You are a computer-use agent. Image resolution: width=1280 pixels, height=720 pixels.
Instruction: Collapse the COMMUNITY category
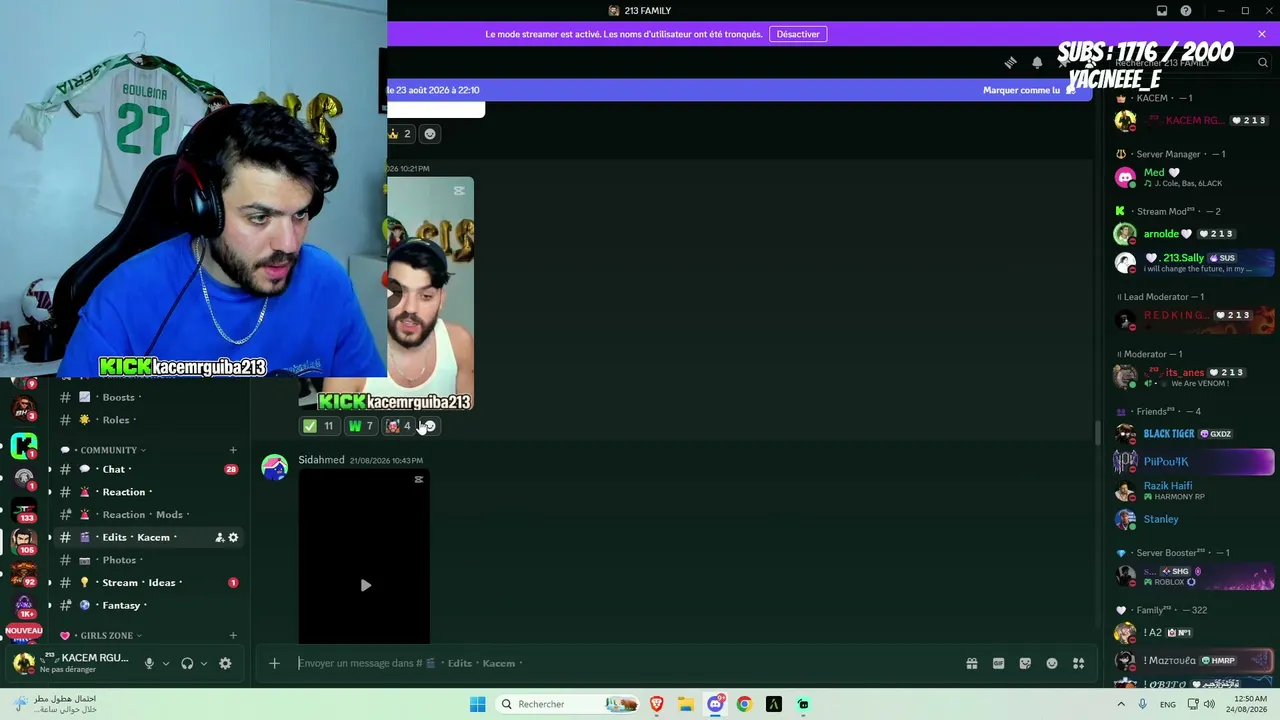pyautogui.click(x=108, y=450)
